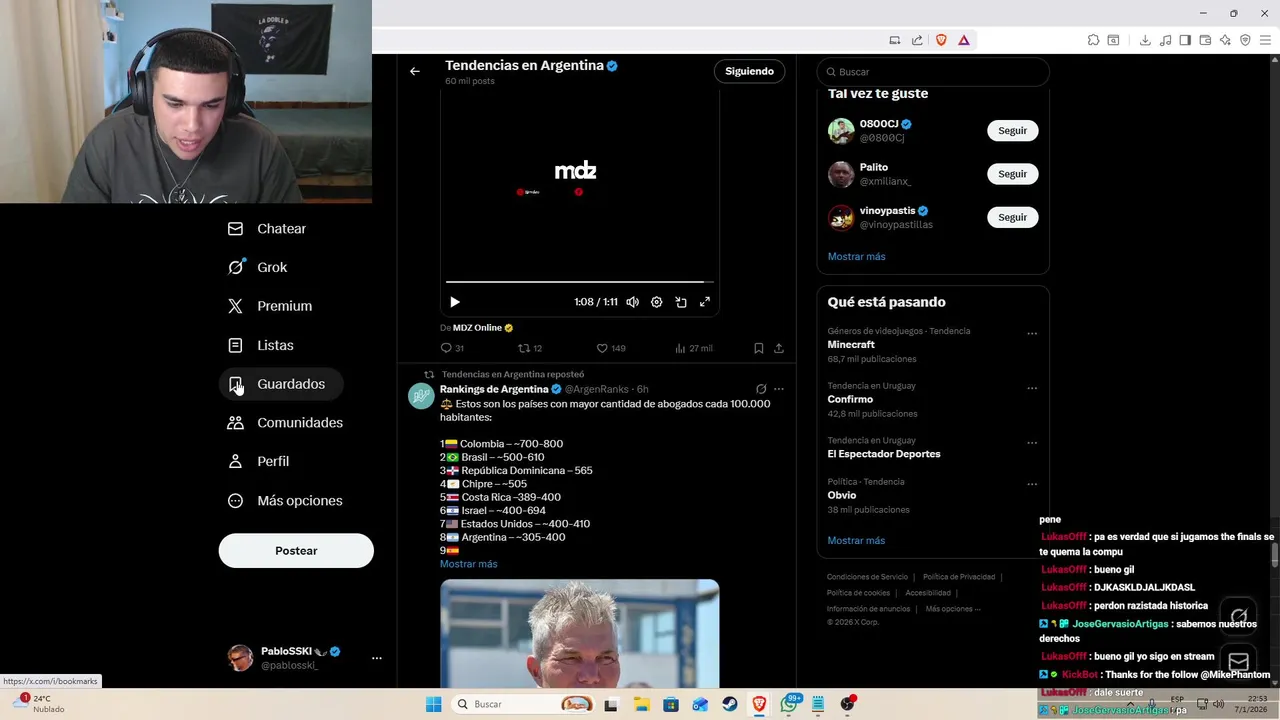Open the Condiciones de Servicio link
Viewport: 1280px width, 720px height.
(x=867, y=577)
